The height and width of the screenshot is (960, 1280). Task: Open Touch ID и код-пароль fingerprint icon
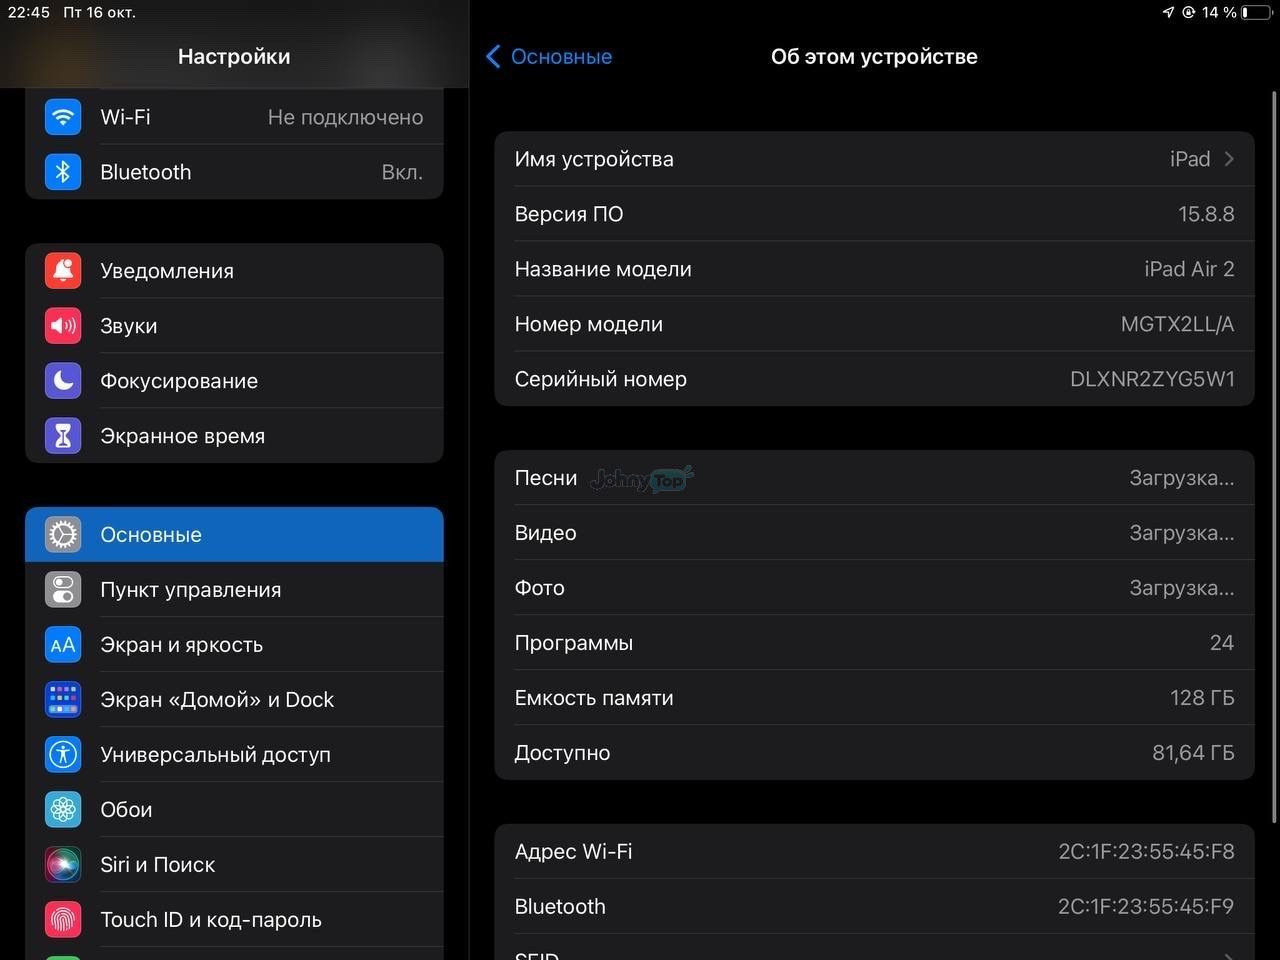coord(63,920)
